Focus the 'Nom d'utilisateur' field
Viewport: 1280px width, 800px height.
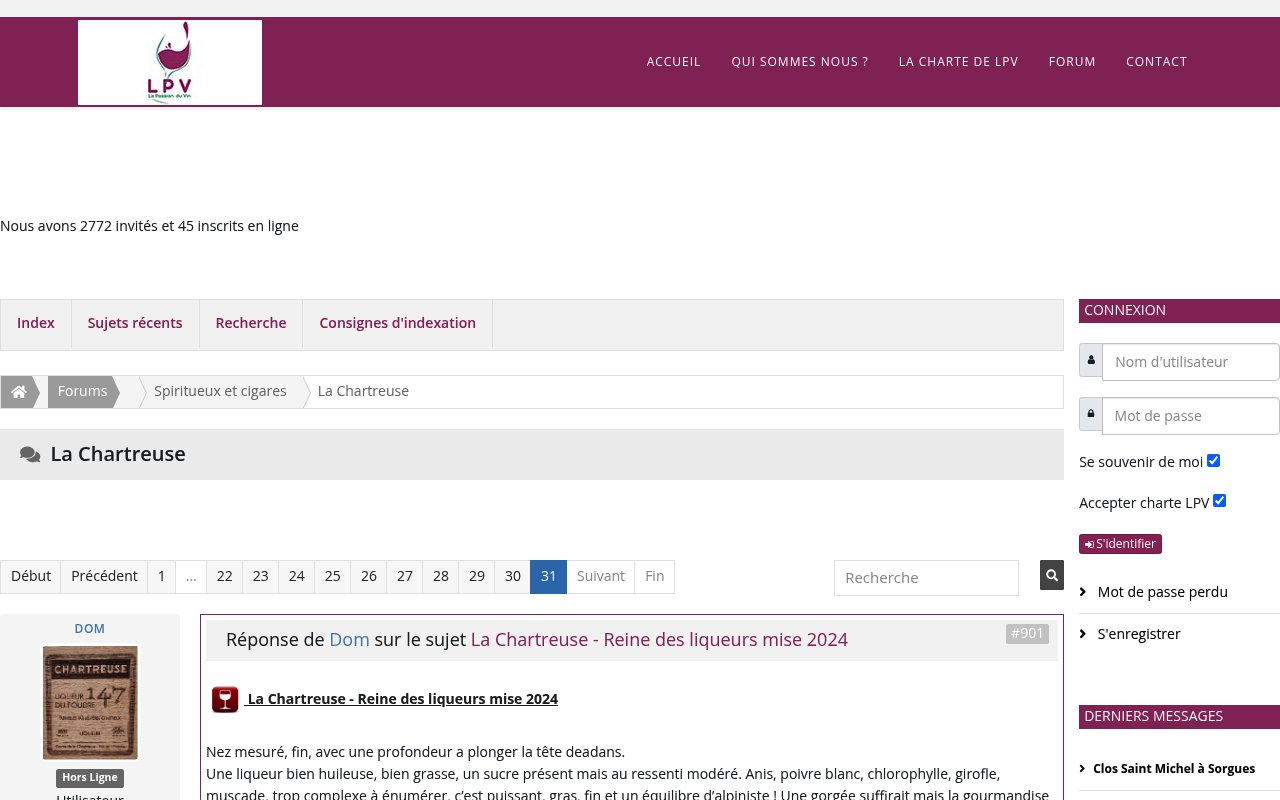(x=1191, y=362)
